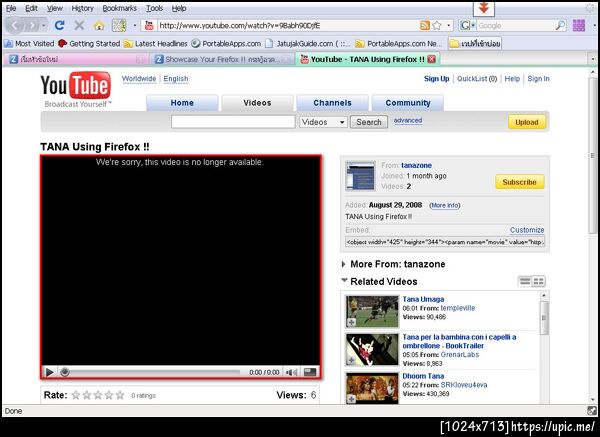This screenshot has width=600, height=437.
Task: Click the orange RSS feed icon
Action: pyautogui.click(x=425, y=26)
